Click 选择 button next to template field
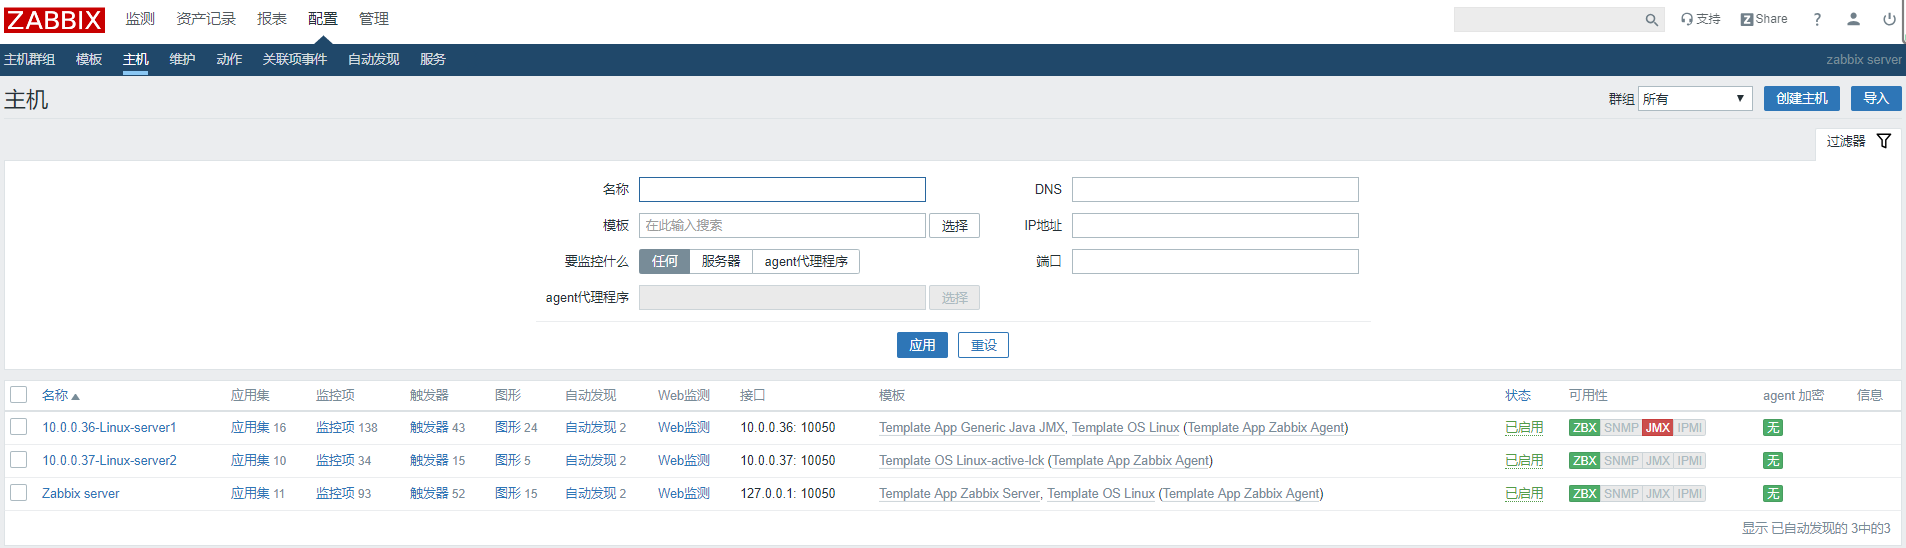1906x548 pixels. pyautogui.click(x=954, y=226)
